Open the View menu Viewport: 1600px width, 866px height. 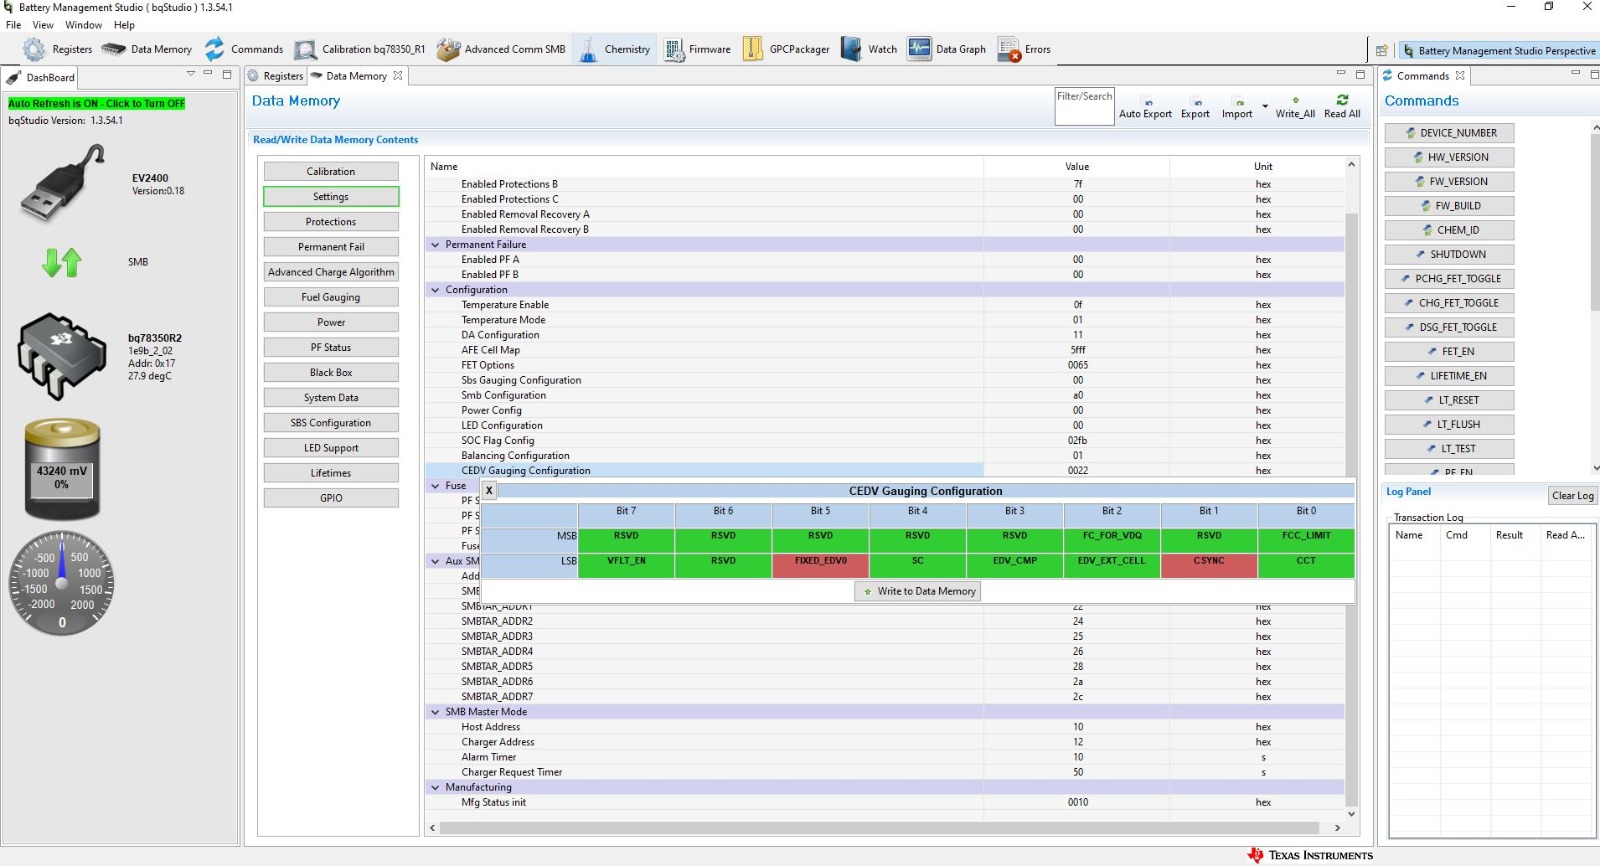pos(43,25)
